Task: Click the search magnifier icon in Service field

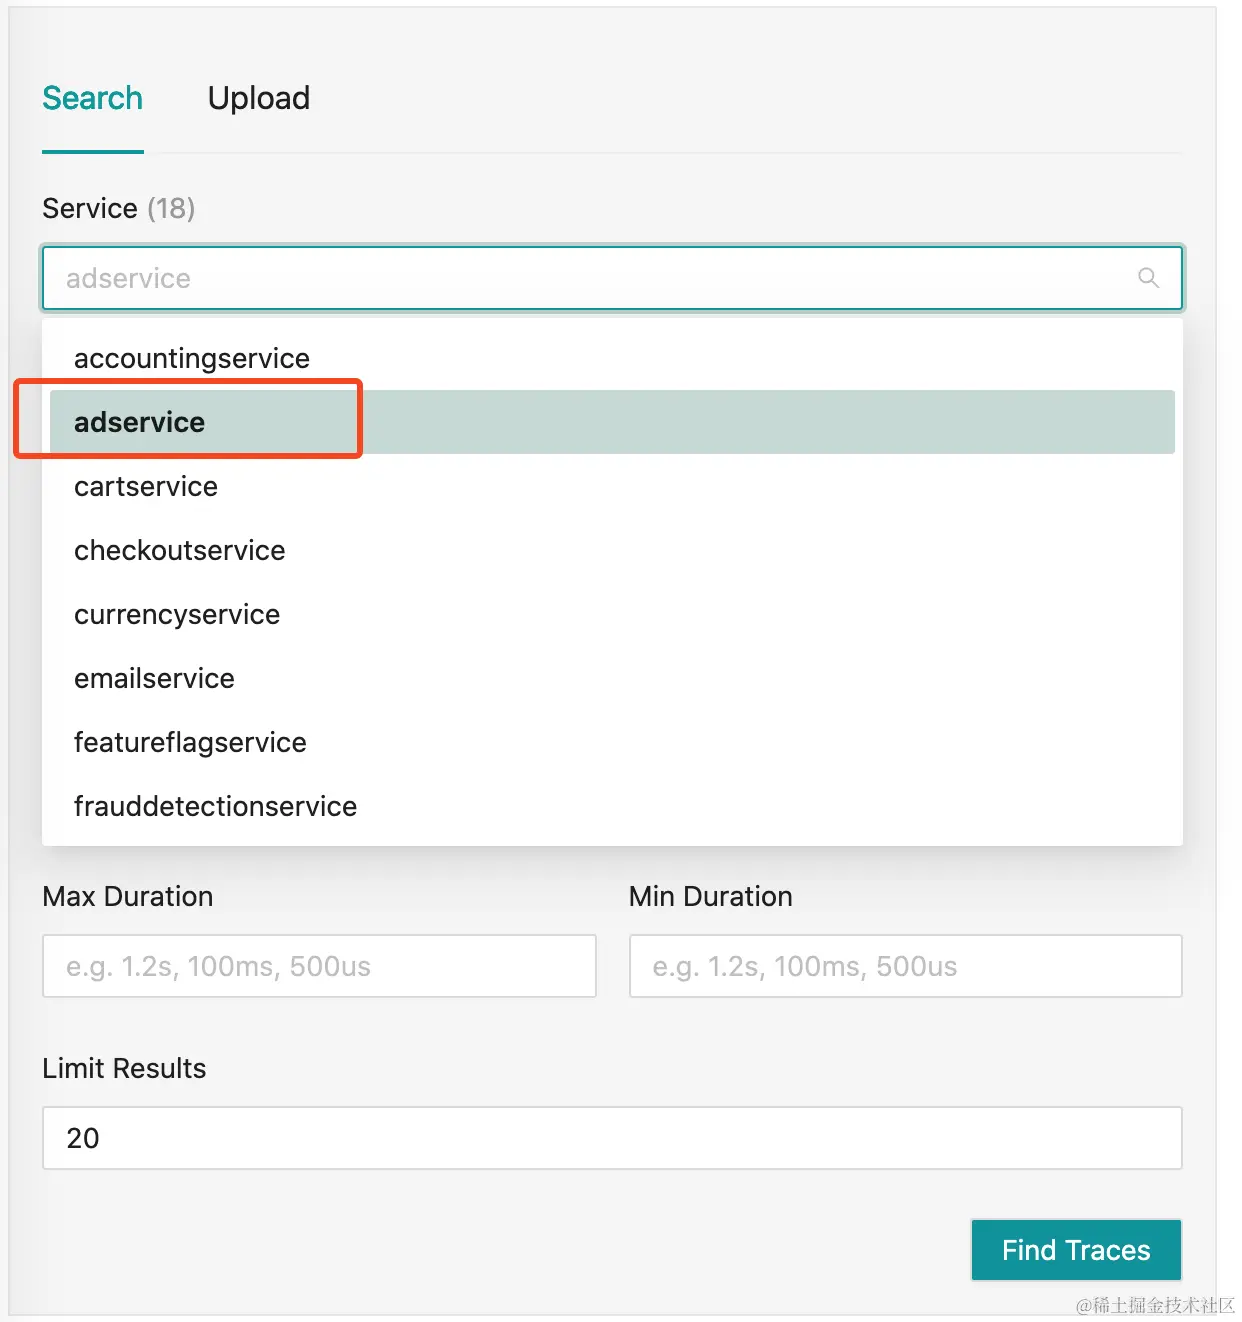Action: 1148,278
